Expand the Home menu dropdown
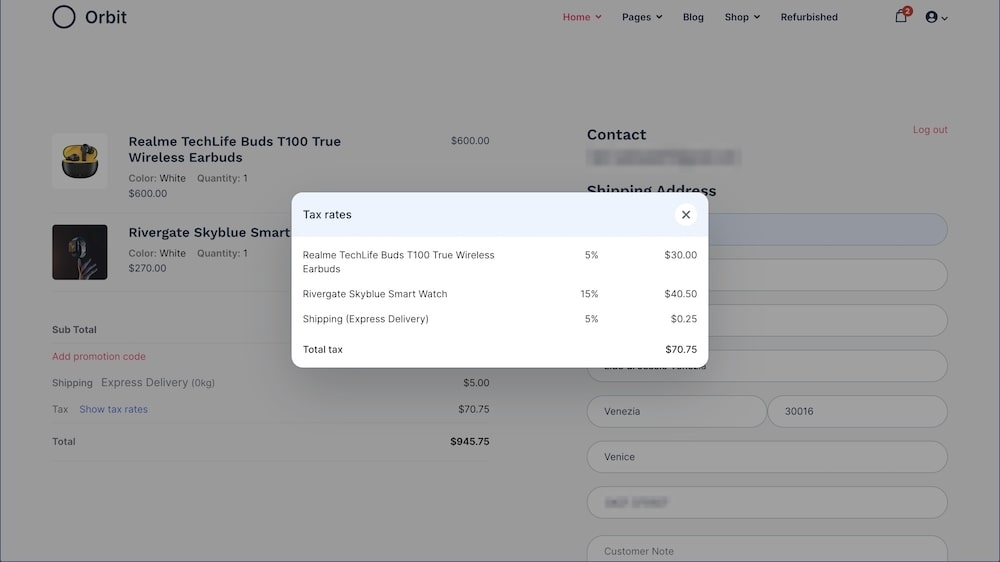1000x562 pixels. (x=582, y=17)
